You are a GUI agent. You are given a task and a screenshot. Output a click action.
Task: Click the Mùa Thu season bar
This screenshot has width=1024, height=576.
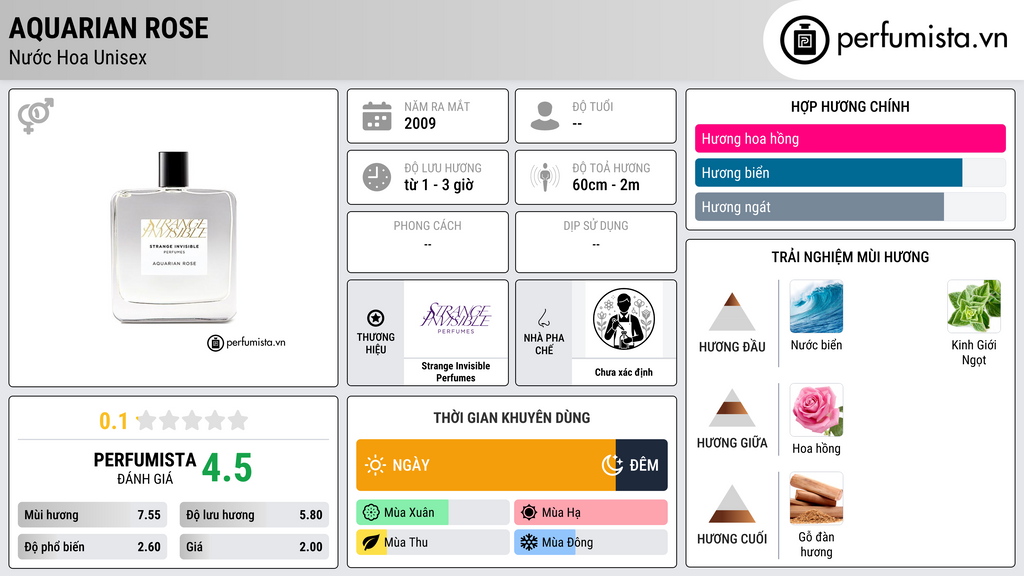pyautogui.click(x=432, y=542)
